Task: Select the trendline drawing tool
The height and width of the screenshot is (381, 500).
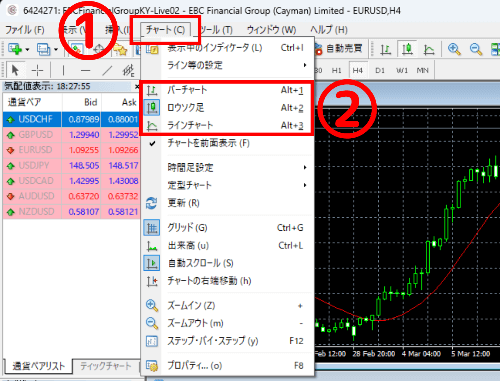Action: tap(107, 70)
